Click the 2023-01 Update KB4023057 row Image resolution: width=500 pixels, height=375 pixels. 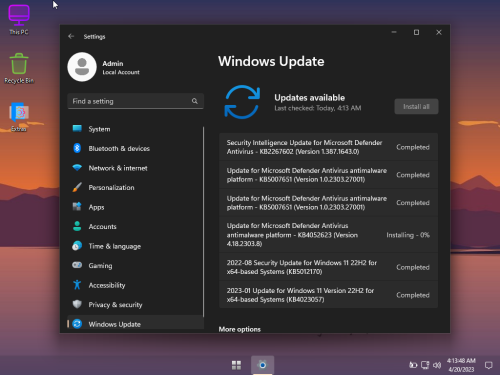coord(328,295)
